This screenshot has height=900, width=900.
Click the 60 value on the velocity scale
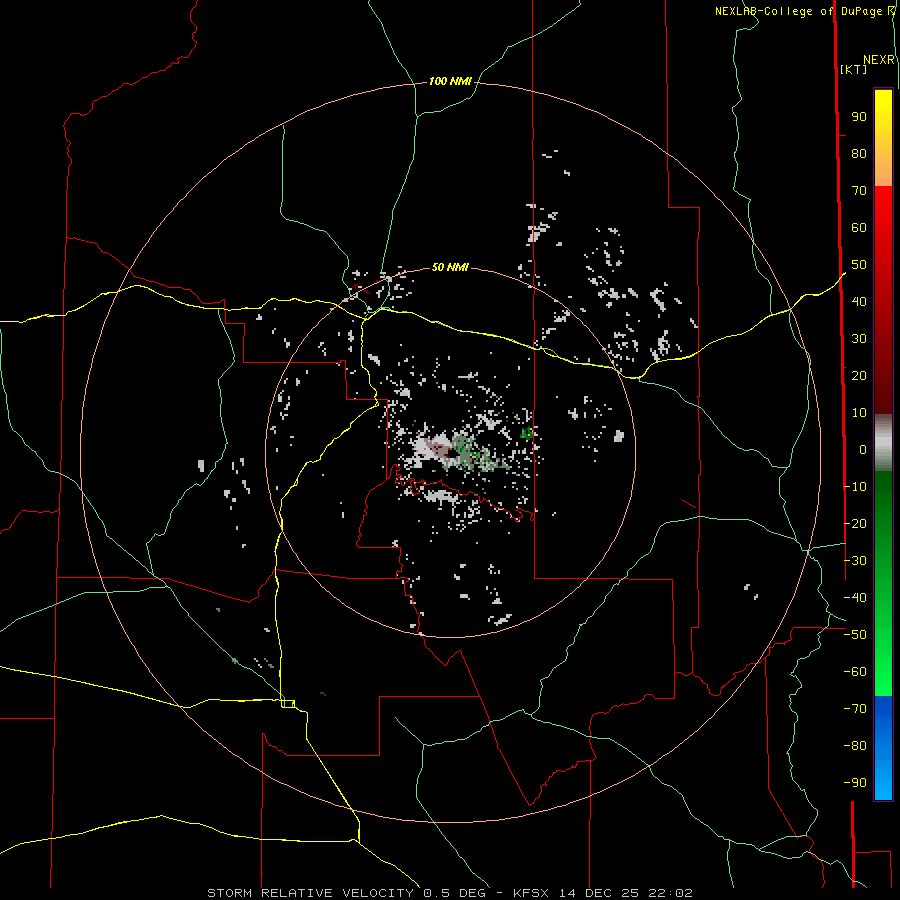pos(859,228)
